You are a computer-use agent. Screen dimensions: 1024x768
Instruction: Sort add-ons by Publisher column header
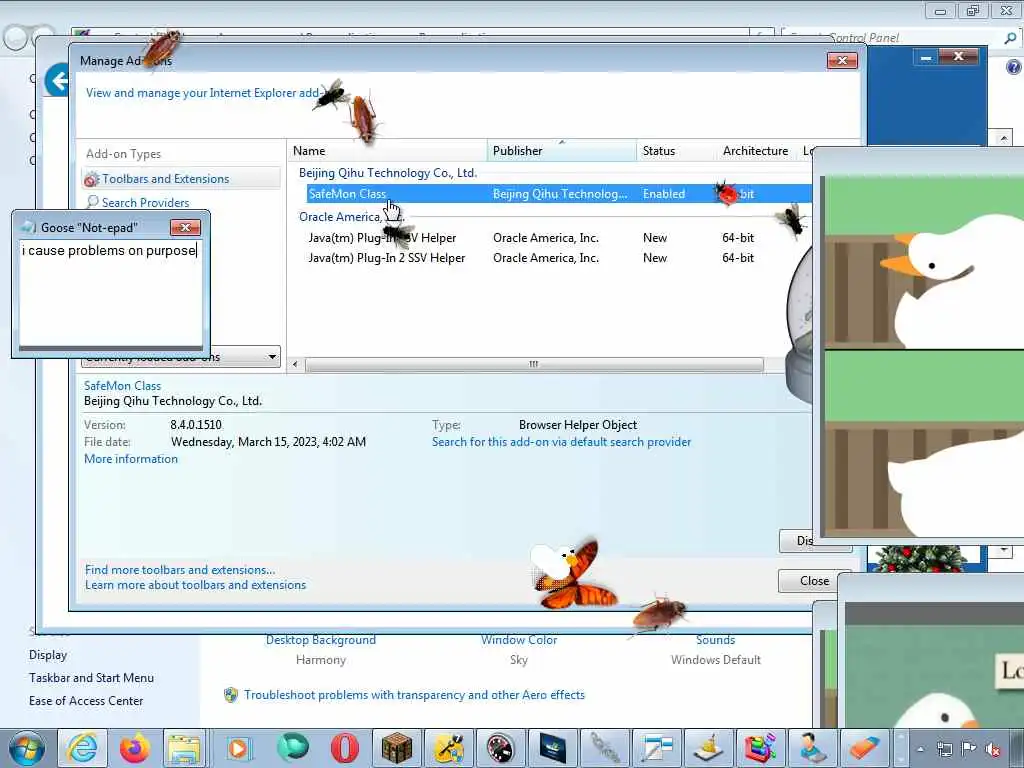pyautogui.click(x=562, y=151)
